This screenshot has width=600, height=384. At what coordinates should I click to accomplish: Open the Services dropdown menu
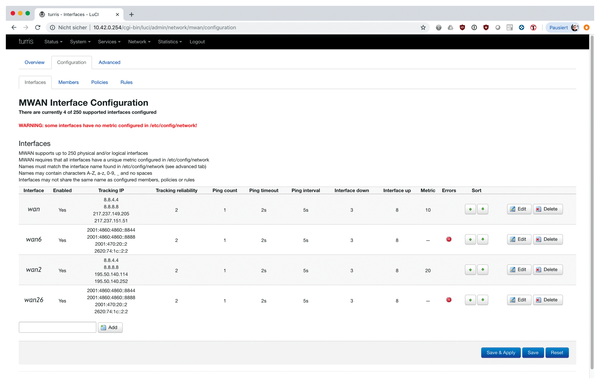tap(109, 42)
